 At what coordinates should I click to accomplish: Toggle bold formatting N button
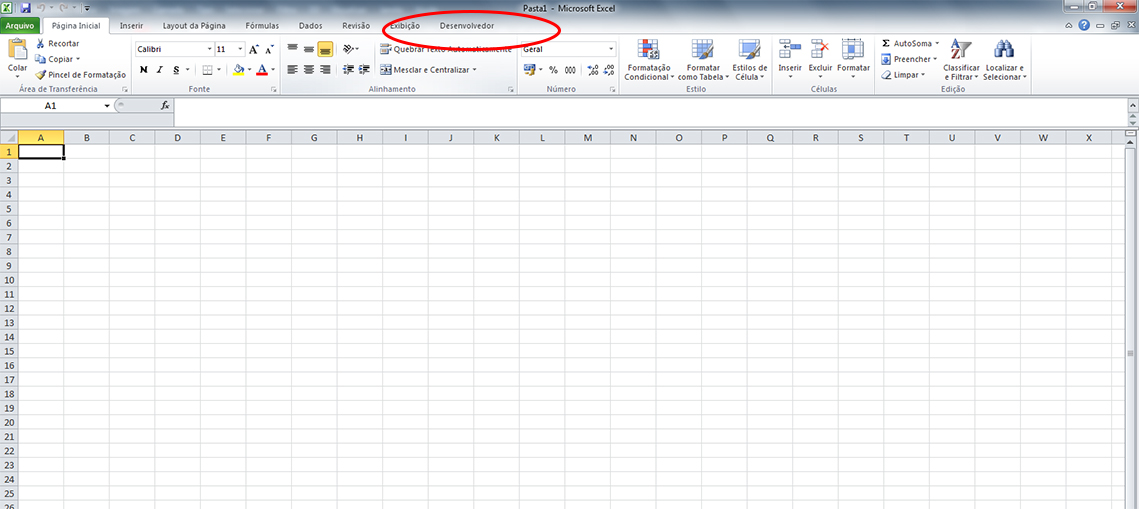tap(143, 70)
